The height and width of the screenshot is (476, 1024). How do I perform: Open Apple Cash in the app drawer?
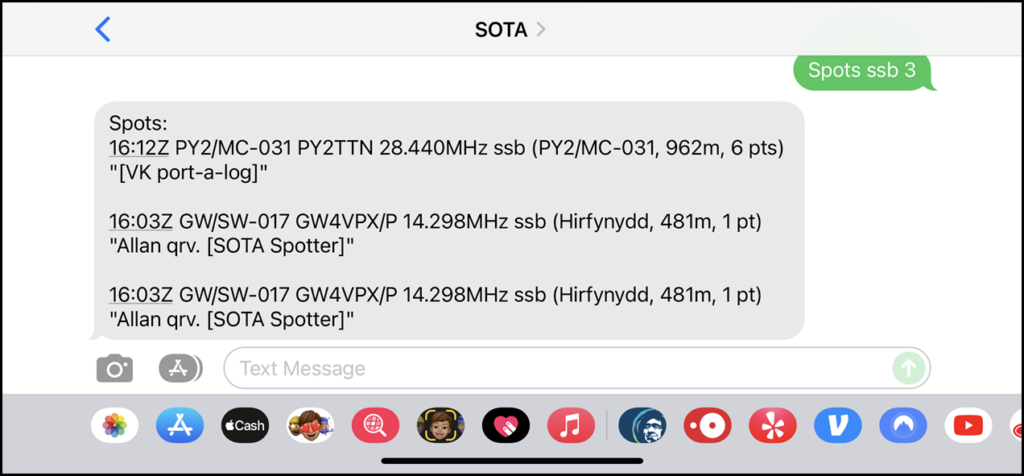[245, 426]
